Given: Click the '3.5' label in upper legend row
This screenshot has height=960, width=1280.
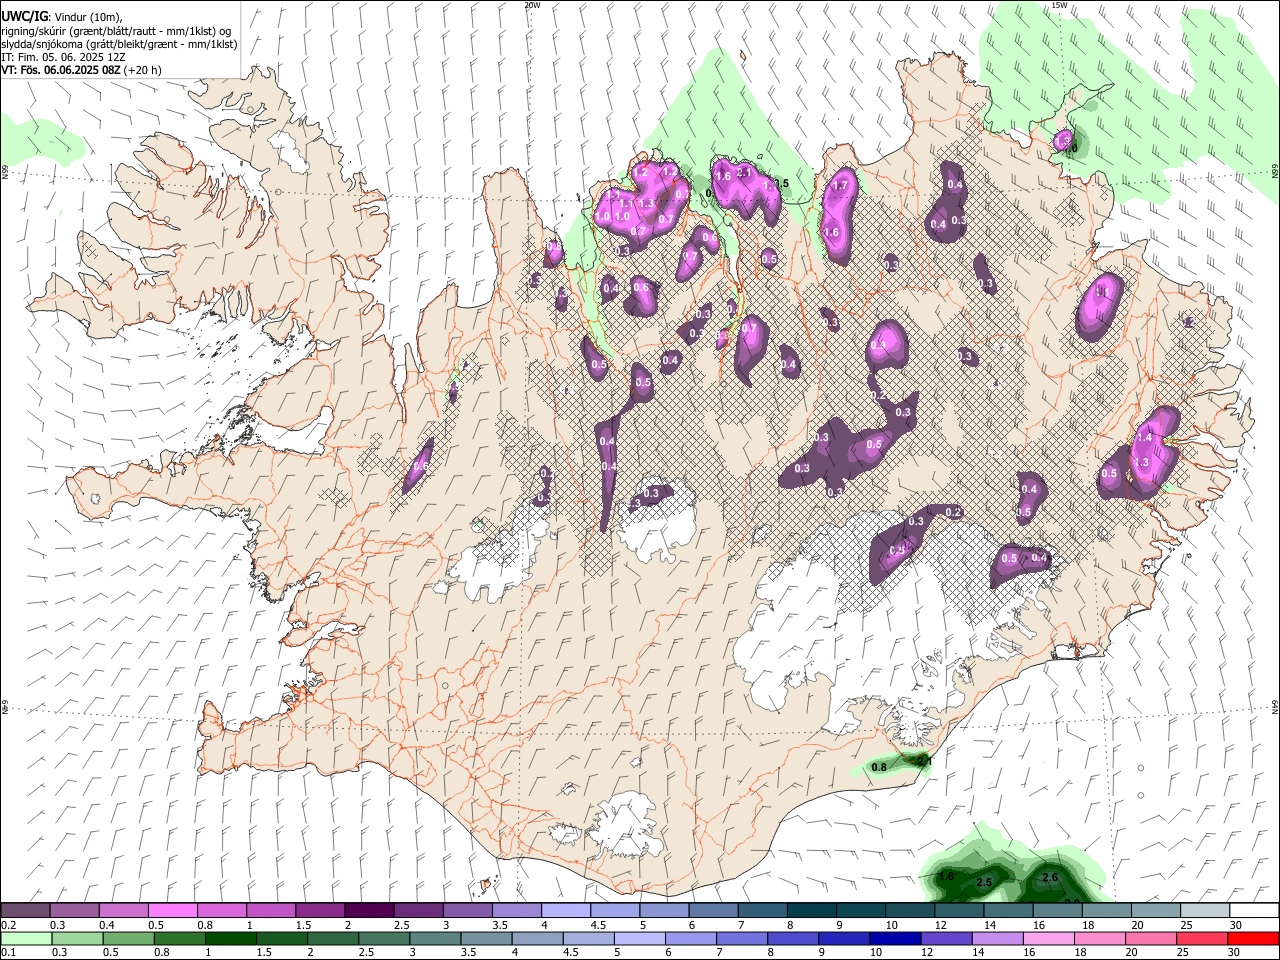Looking at the screenshot, I should (500, 925).
